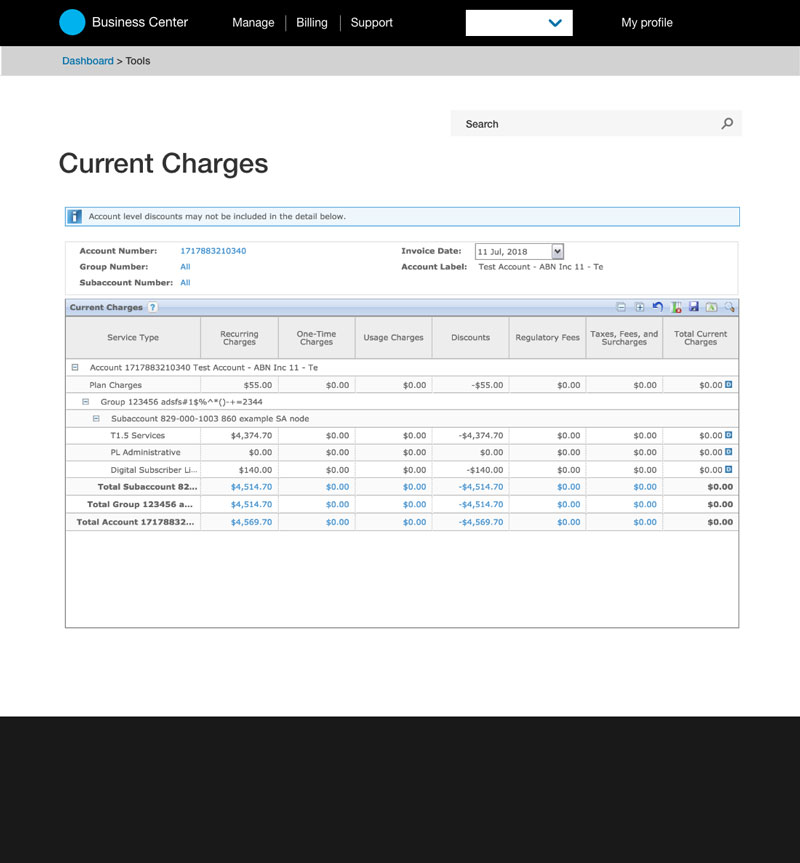Click the One-Time Charges column header
Viewport: 800px width, 863px height.
point(316,337)
